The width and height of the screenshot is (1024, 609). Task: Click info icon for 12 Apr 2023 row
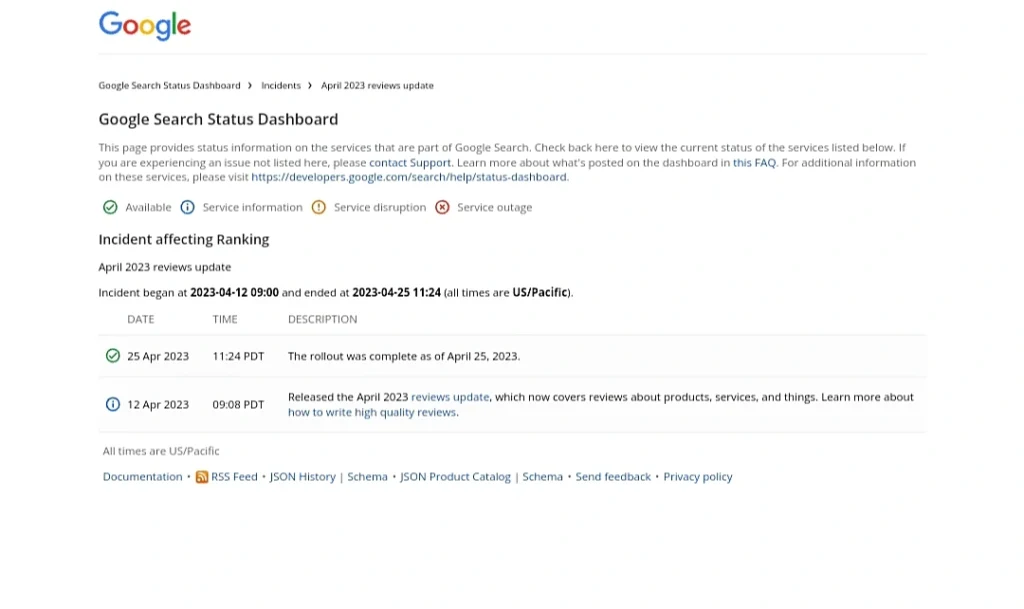(x=113, y=404)
